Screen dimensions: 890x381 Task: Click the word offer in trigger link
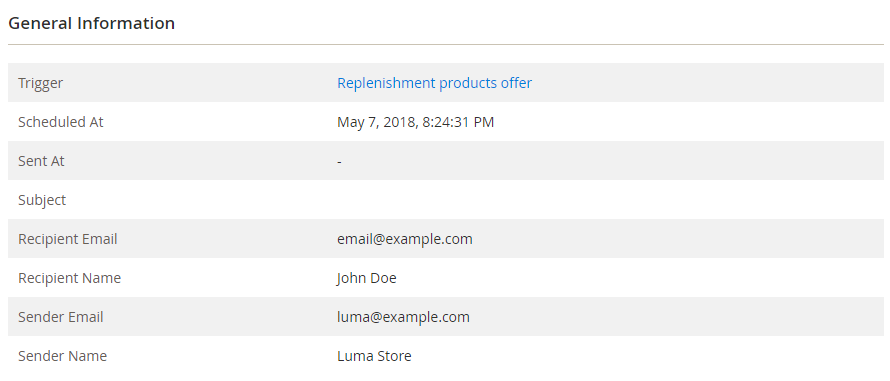point(516,83)
